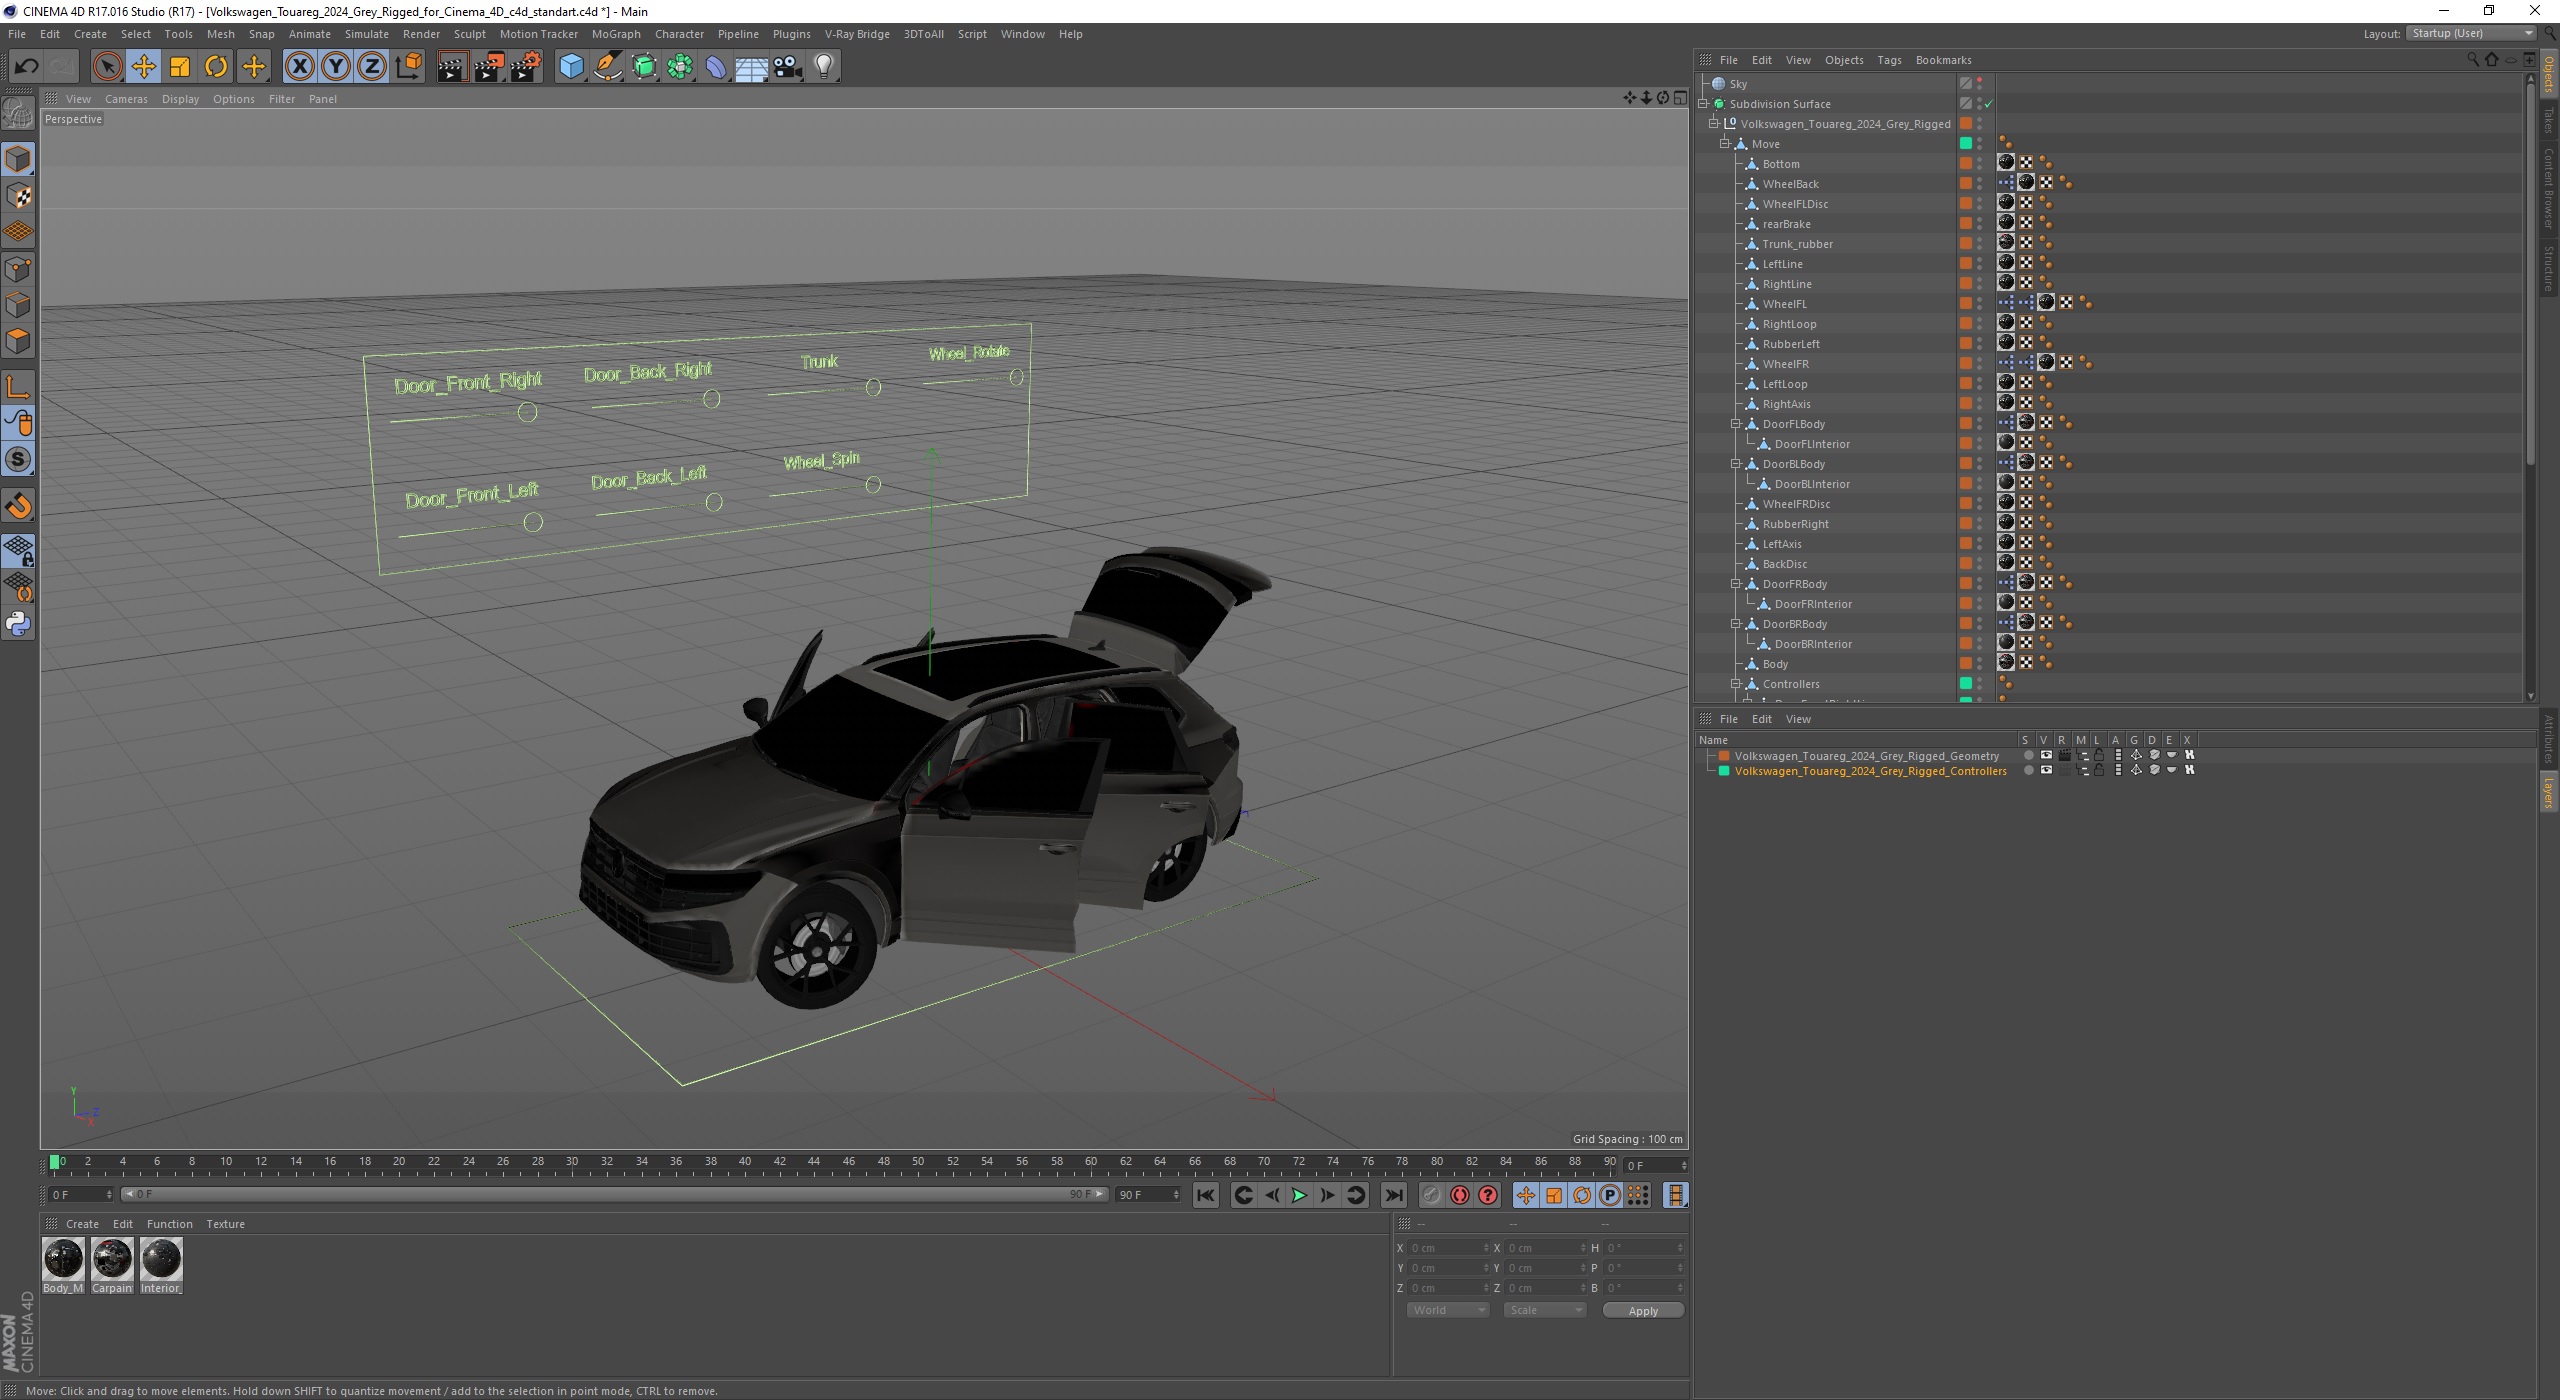Toggle the coordinate system icon
This screenshot has width=2560, height=1400.
[408, 67]
